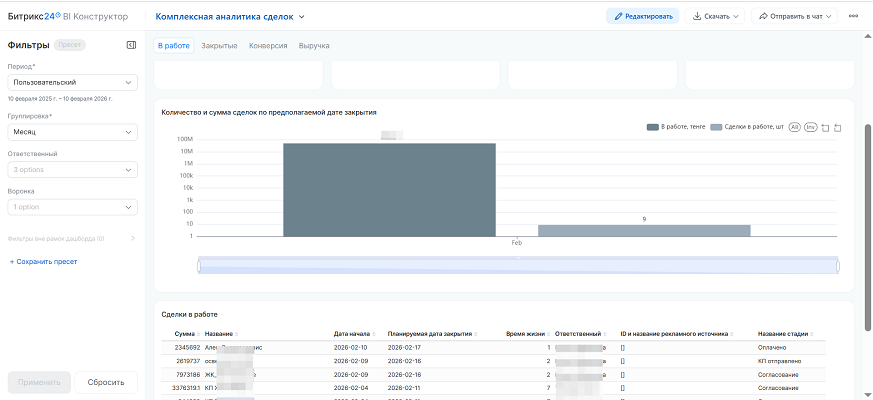Screen dimensions: 873x400
Task: Click the chart zoom reset icon
Action: [x=838, y=127]
